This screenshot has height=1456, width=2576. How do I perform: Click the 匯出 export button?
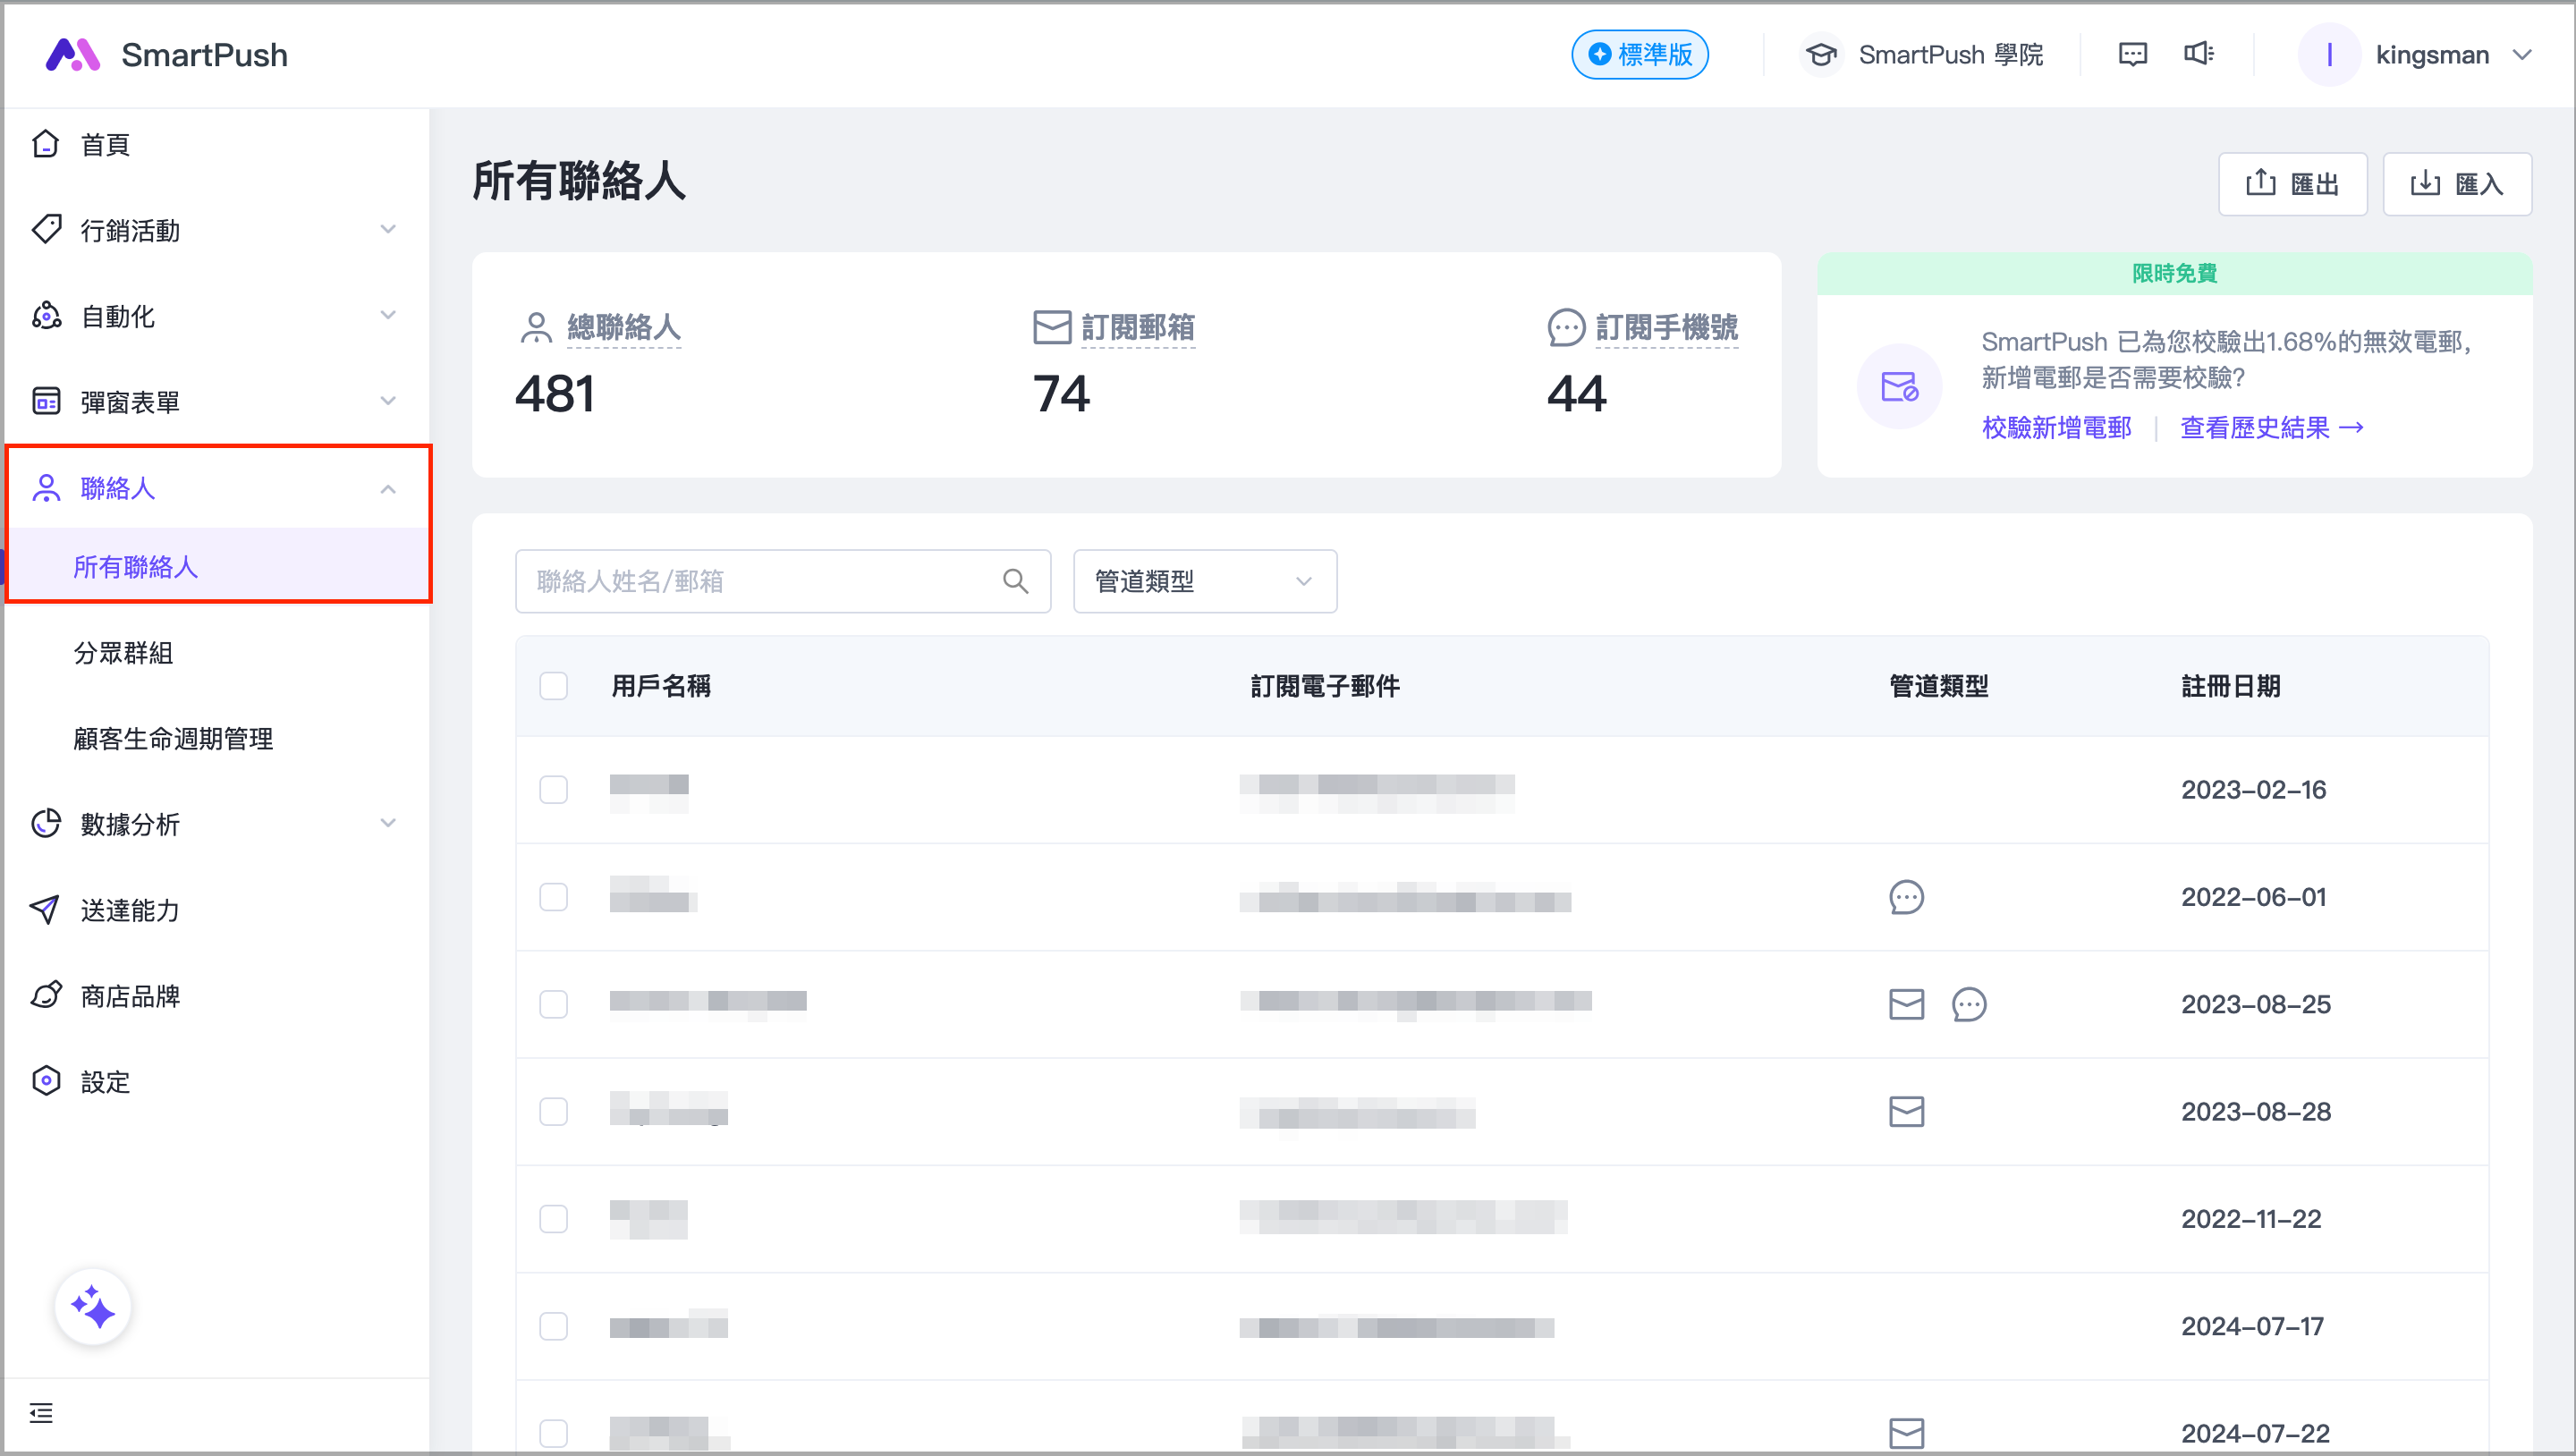pos(2292,184)
